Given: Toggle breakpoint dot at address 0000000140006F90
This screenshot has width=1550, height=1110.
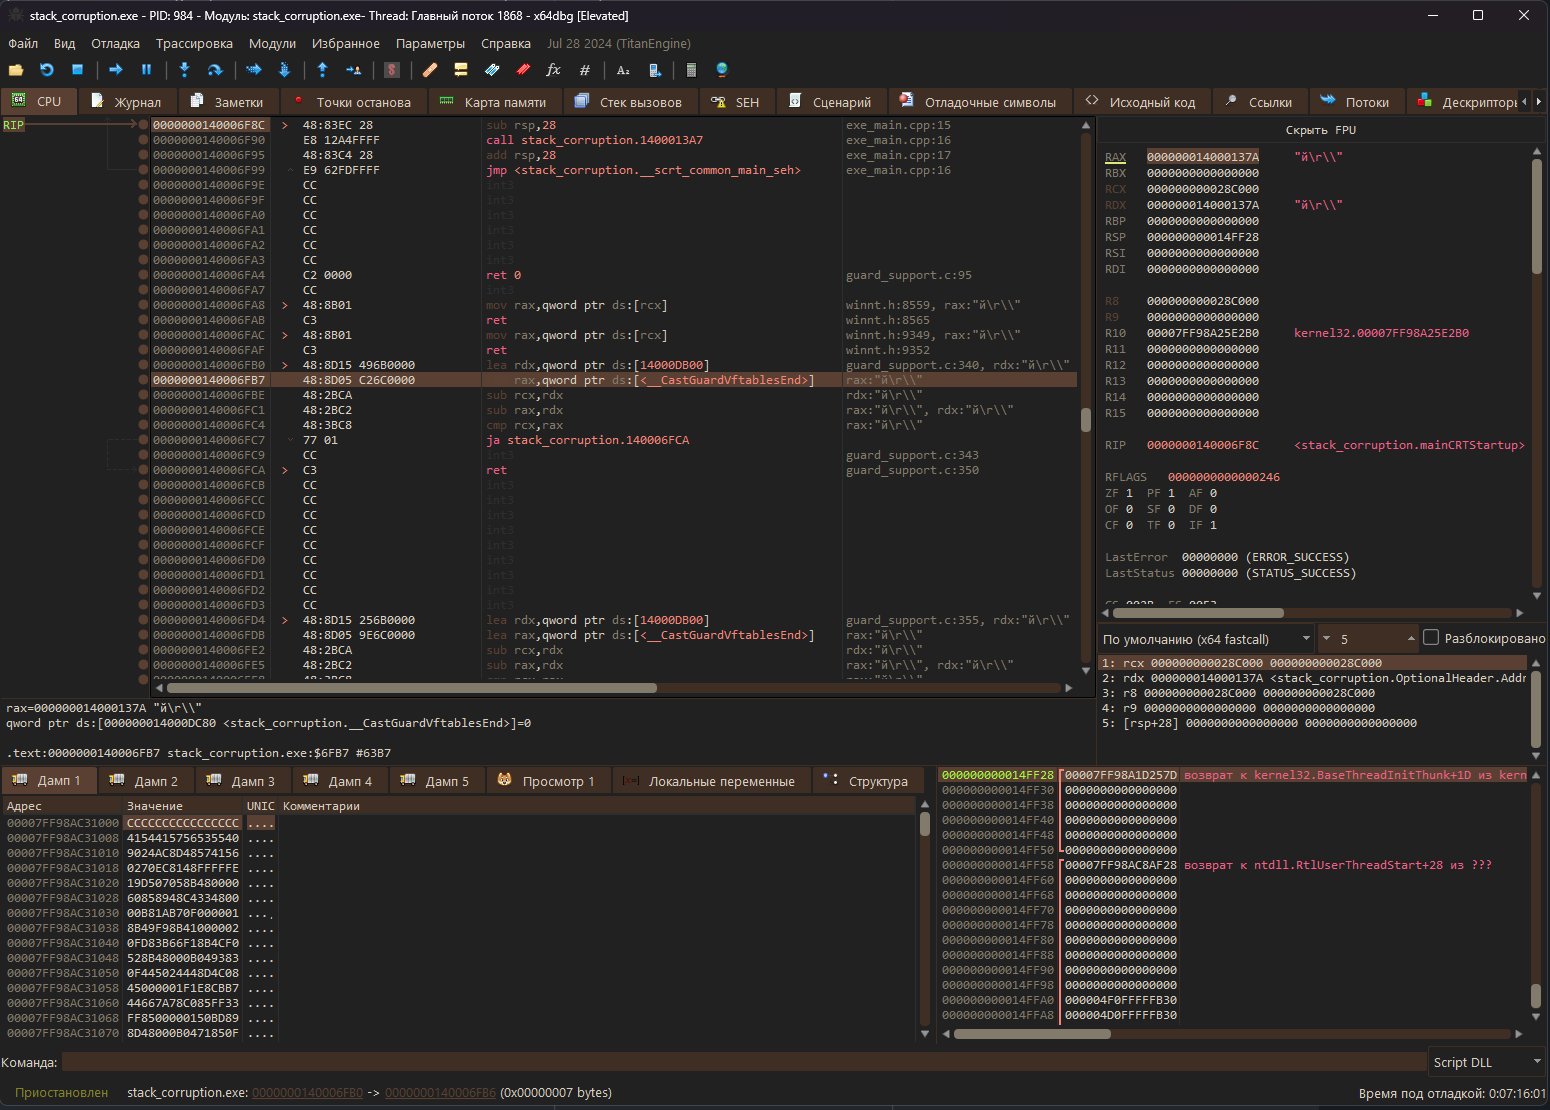Looking at the screenshot, I should 144,140.
